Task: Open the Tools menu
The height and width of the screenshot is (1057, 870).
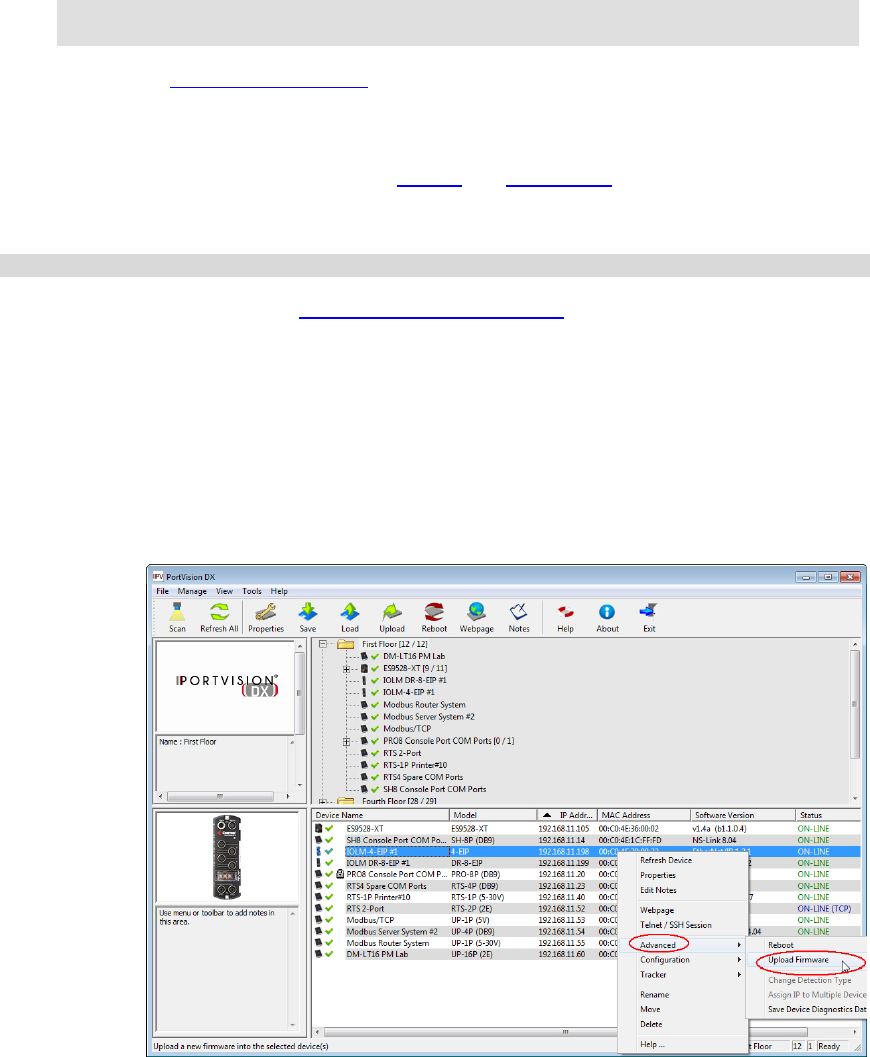Action: click(x=251, y=592)
